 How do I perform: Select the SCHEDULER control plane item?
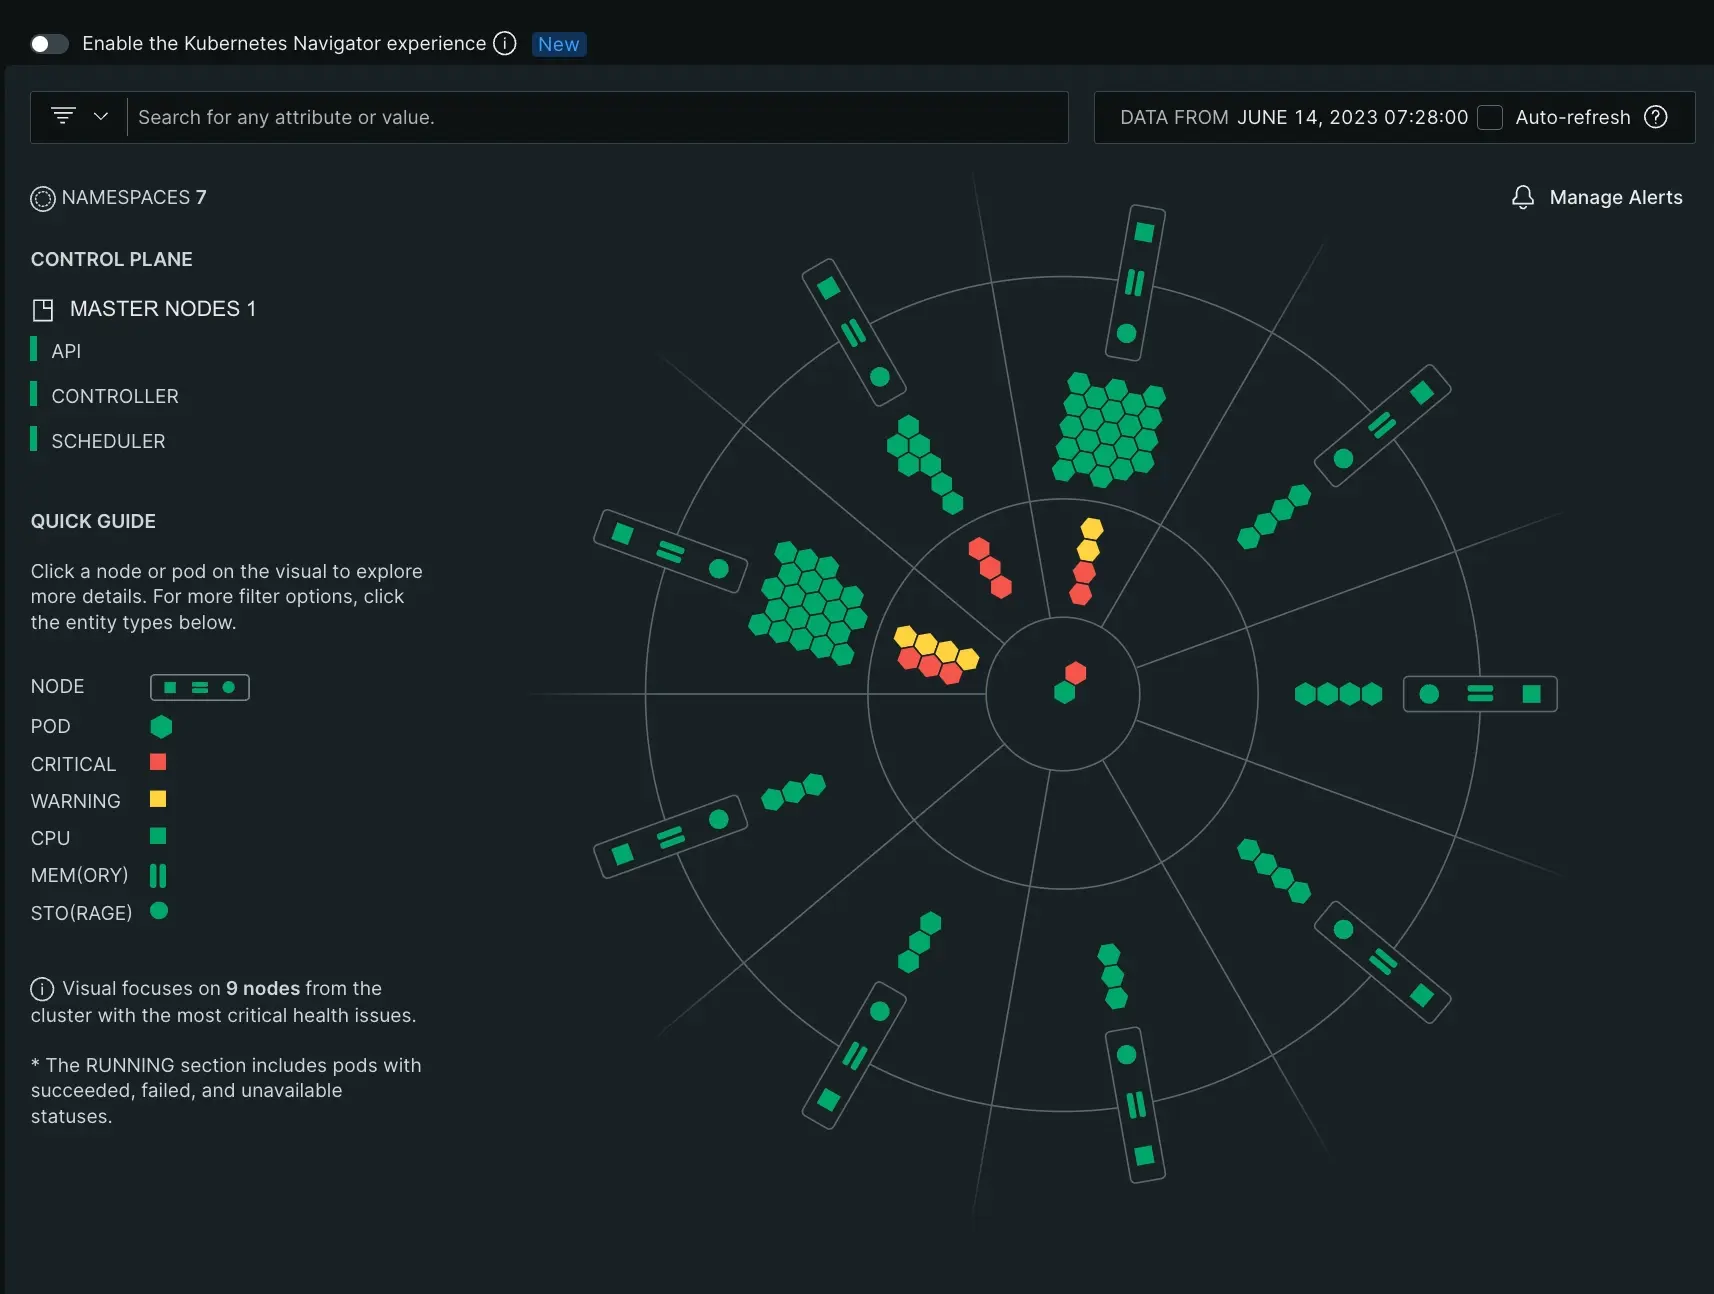coord(108,441)
